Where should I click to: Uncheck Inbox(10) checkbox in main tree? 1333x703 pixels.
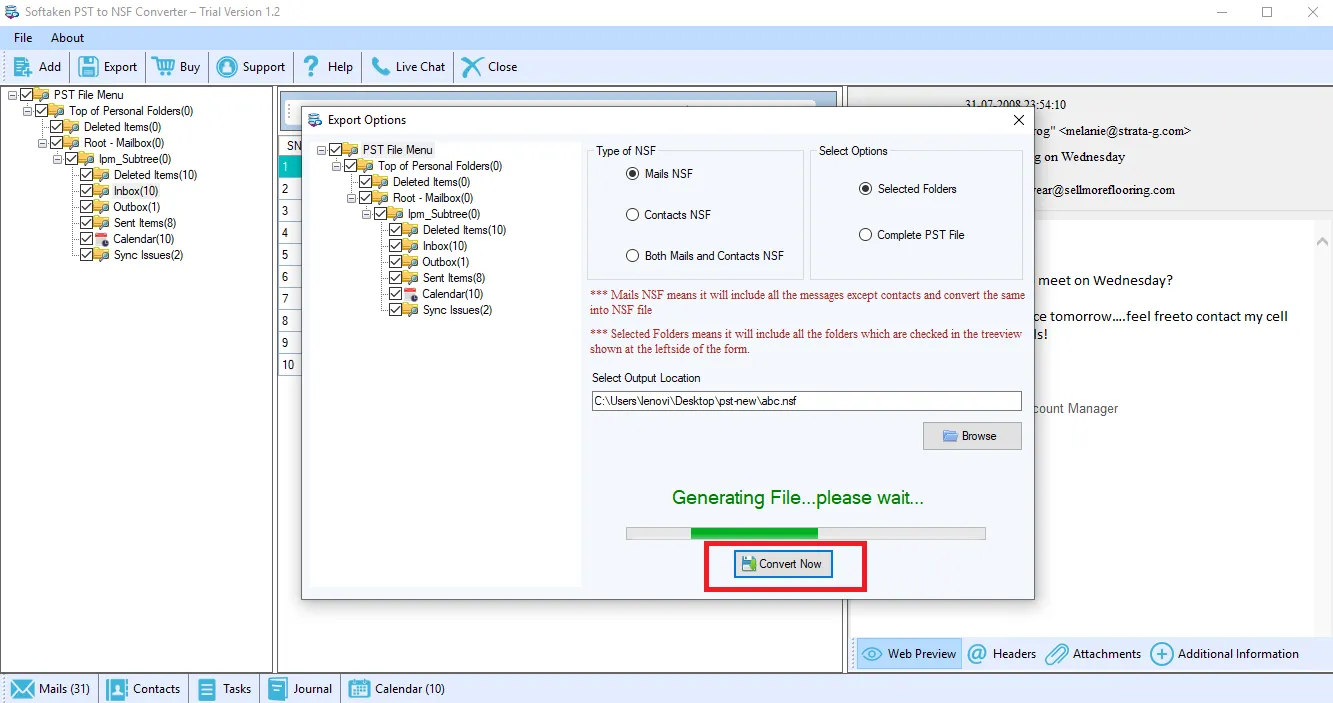tap(86, 191)
